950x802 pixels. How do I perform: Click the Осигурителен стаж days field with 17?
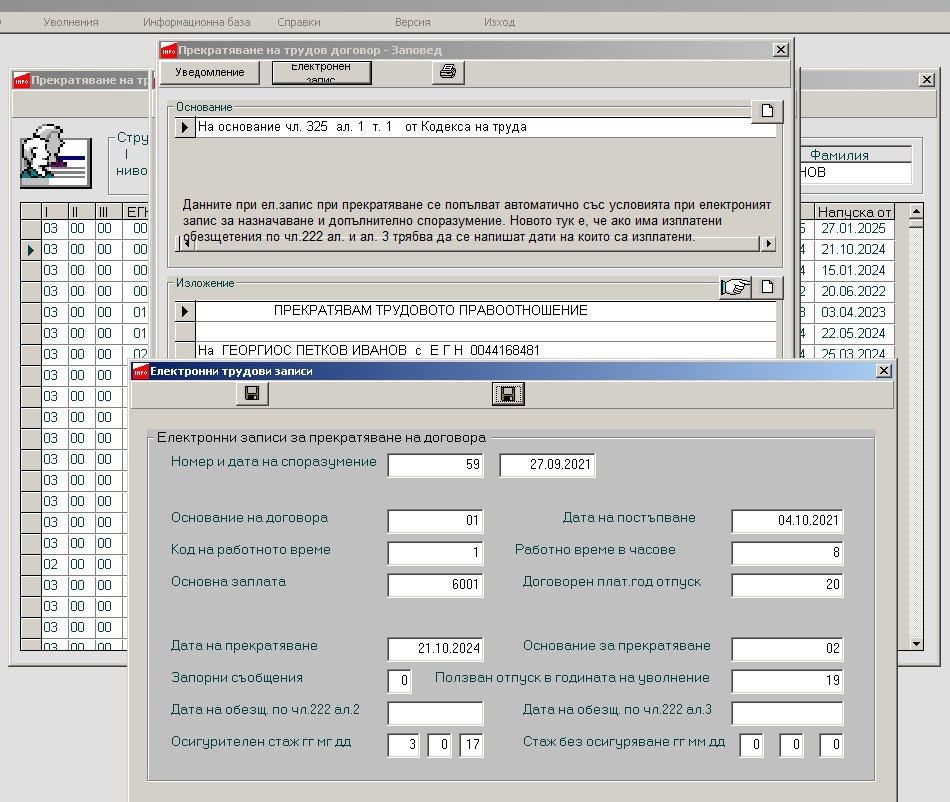[471, 744]
